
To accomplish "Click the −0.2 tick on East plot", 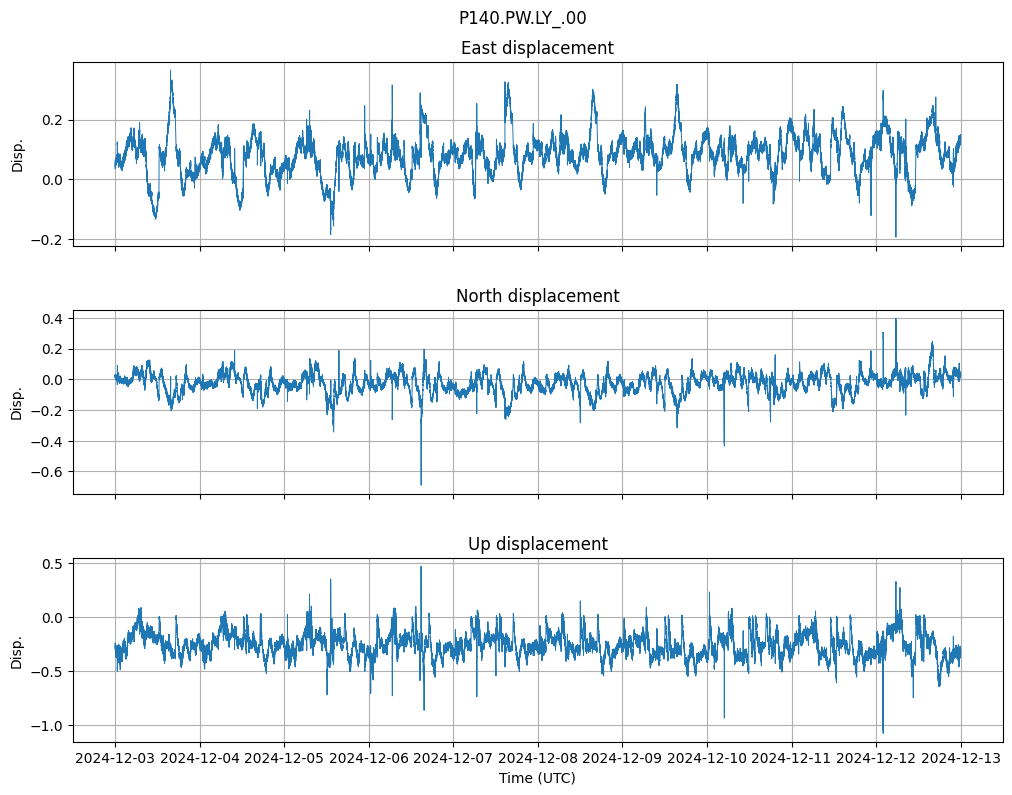I will pyautogui.click(x=48, y=240).
